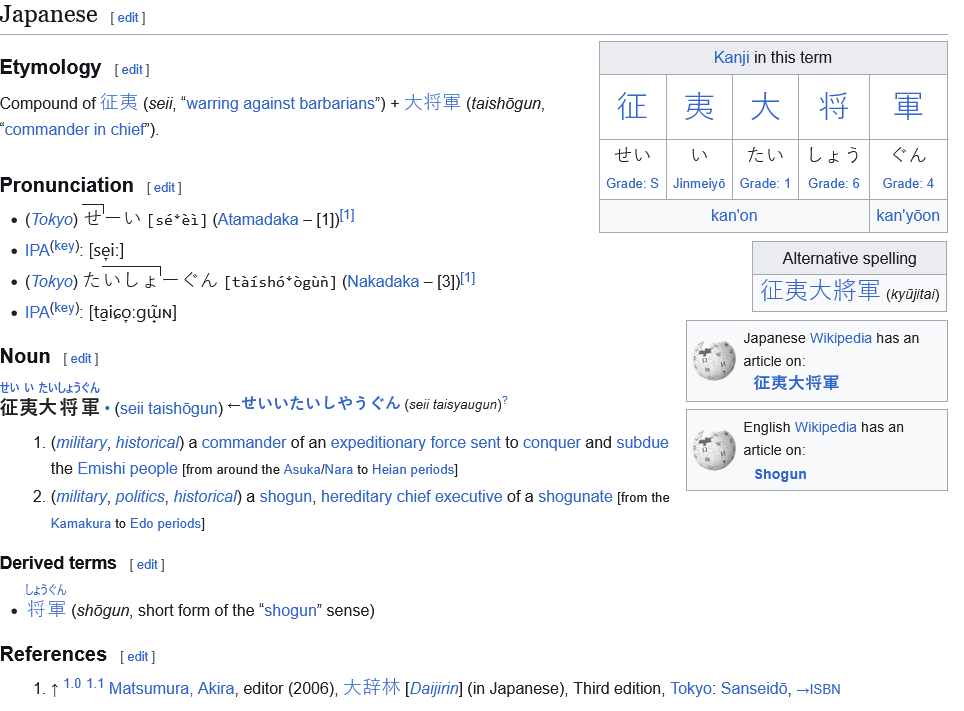The width and height of the screenshot is (964, 711).
Task: Open the 'shogunate' link
Action: (x=575, y=497)
